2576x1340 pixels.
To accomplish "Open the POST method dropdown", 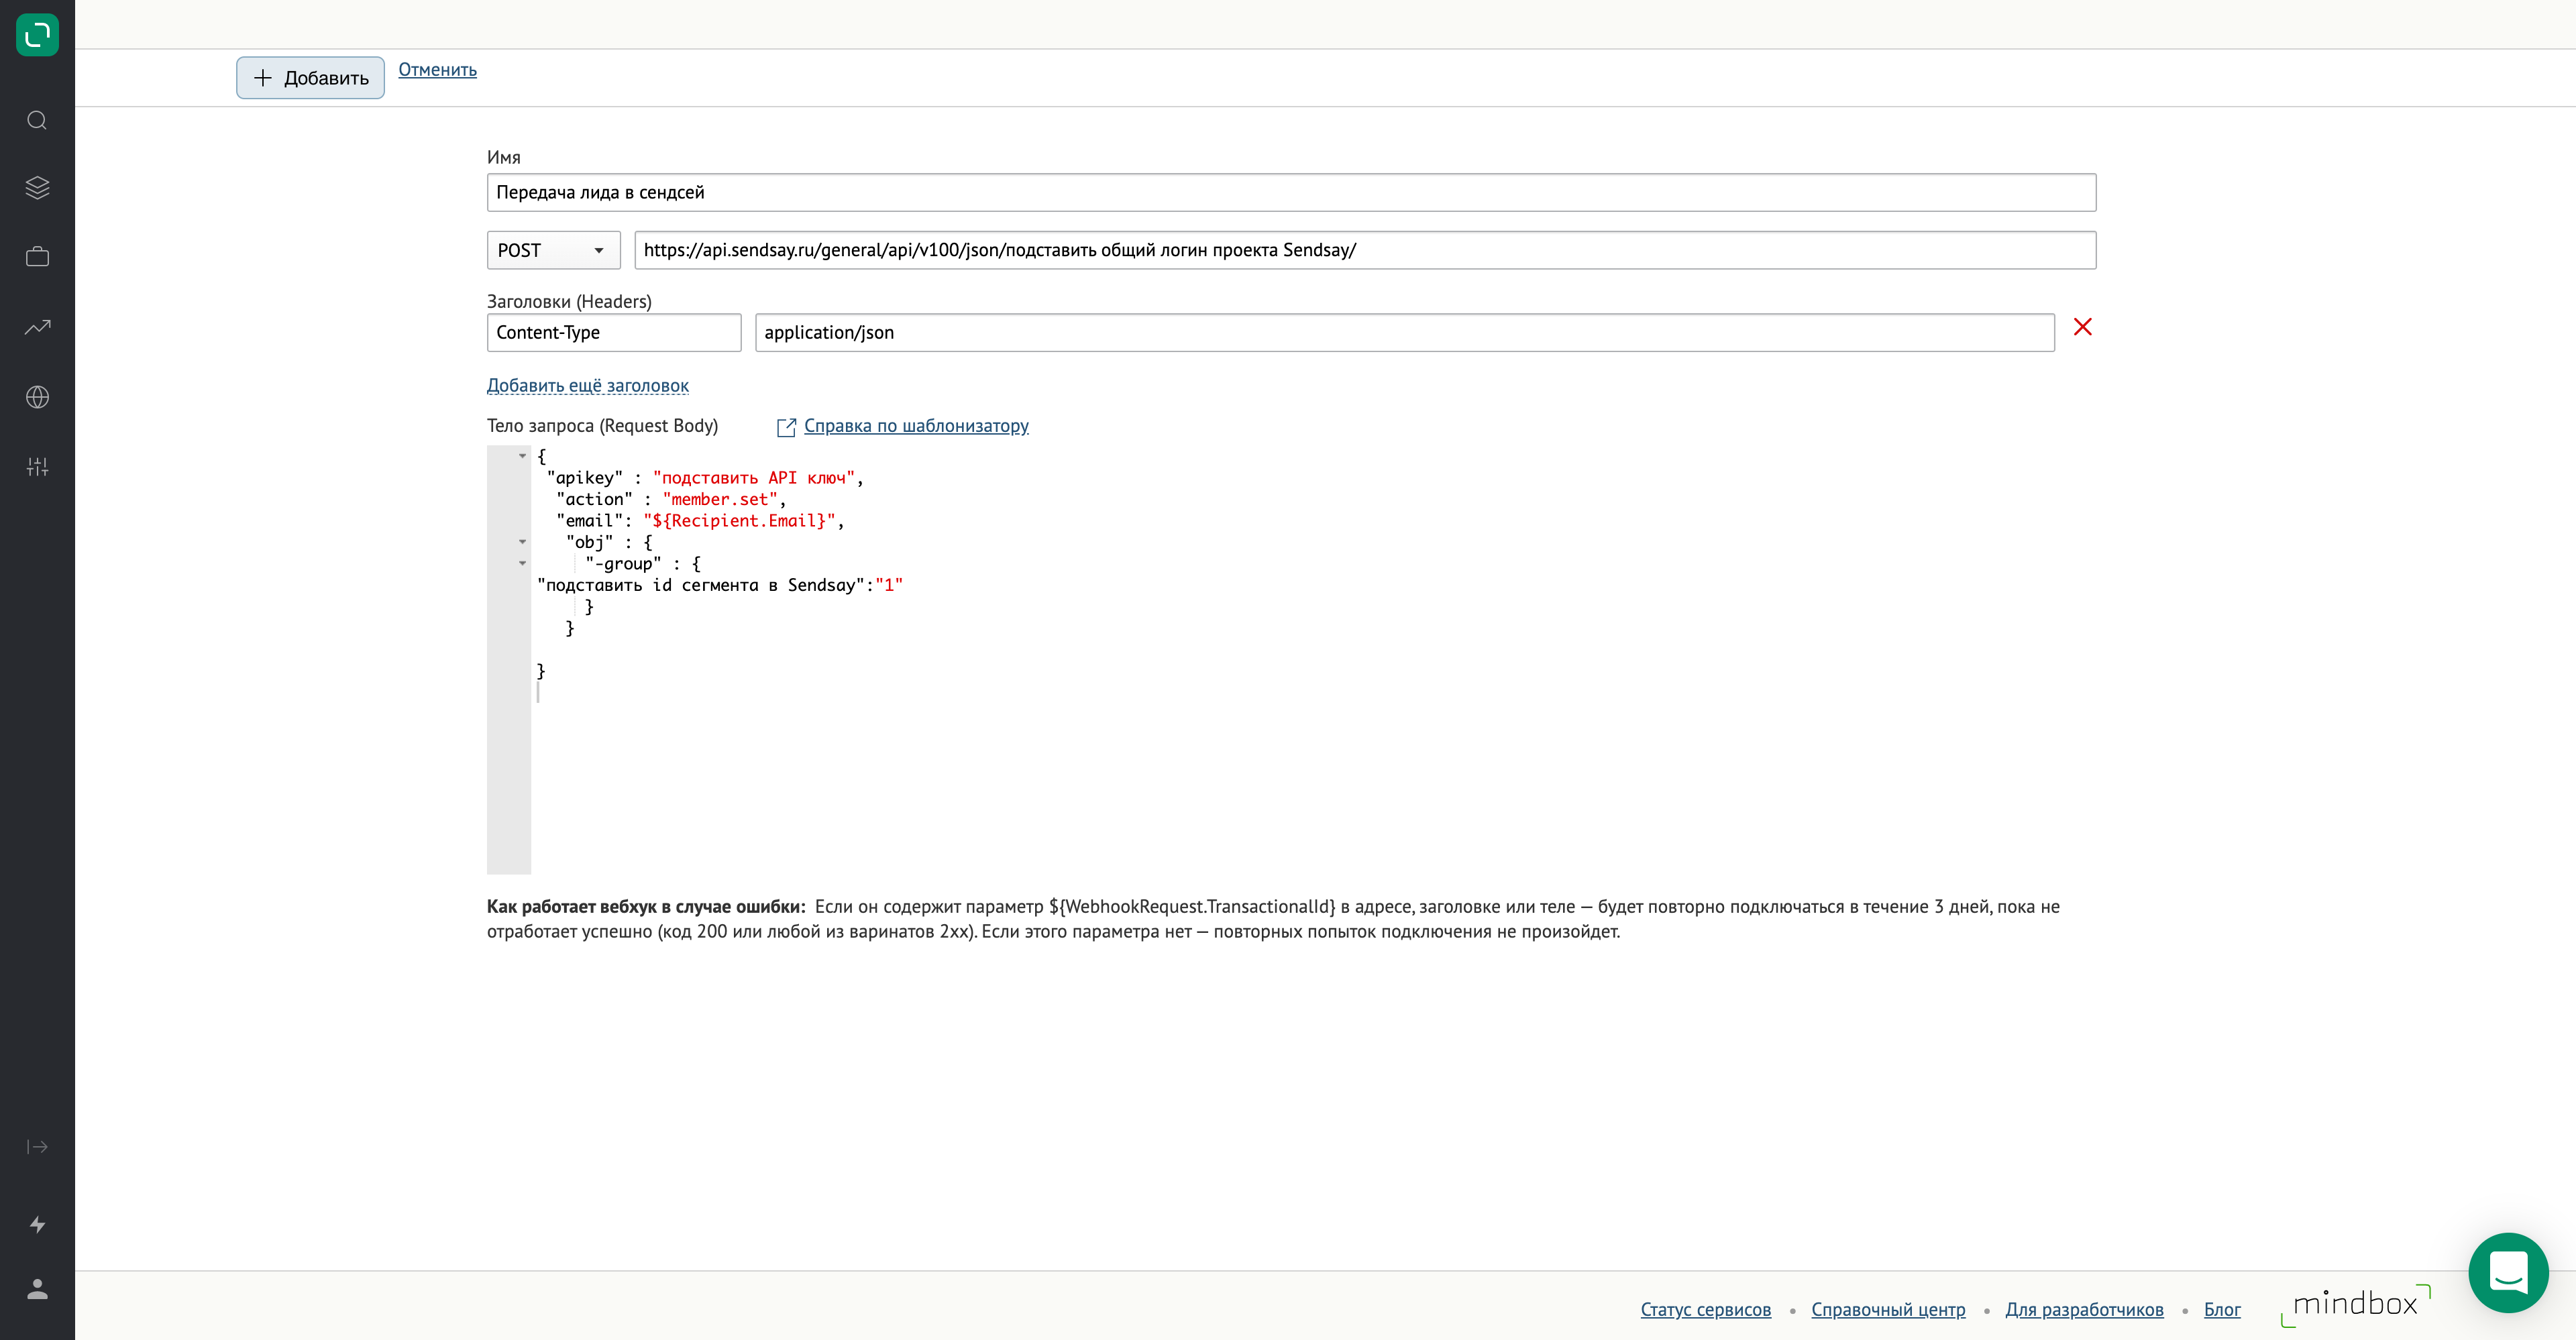I will coord(553,250).
